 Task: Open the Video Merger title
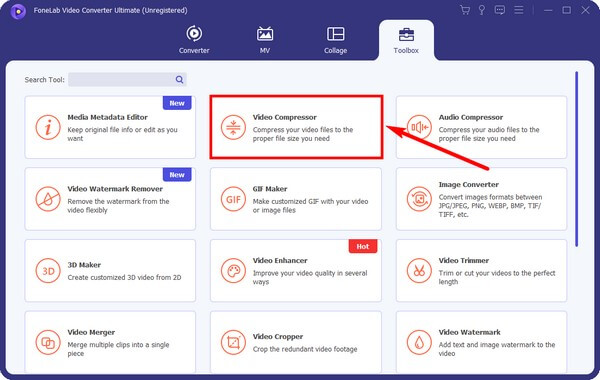91,332
